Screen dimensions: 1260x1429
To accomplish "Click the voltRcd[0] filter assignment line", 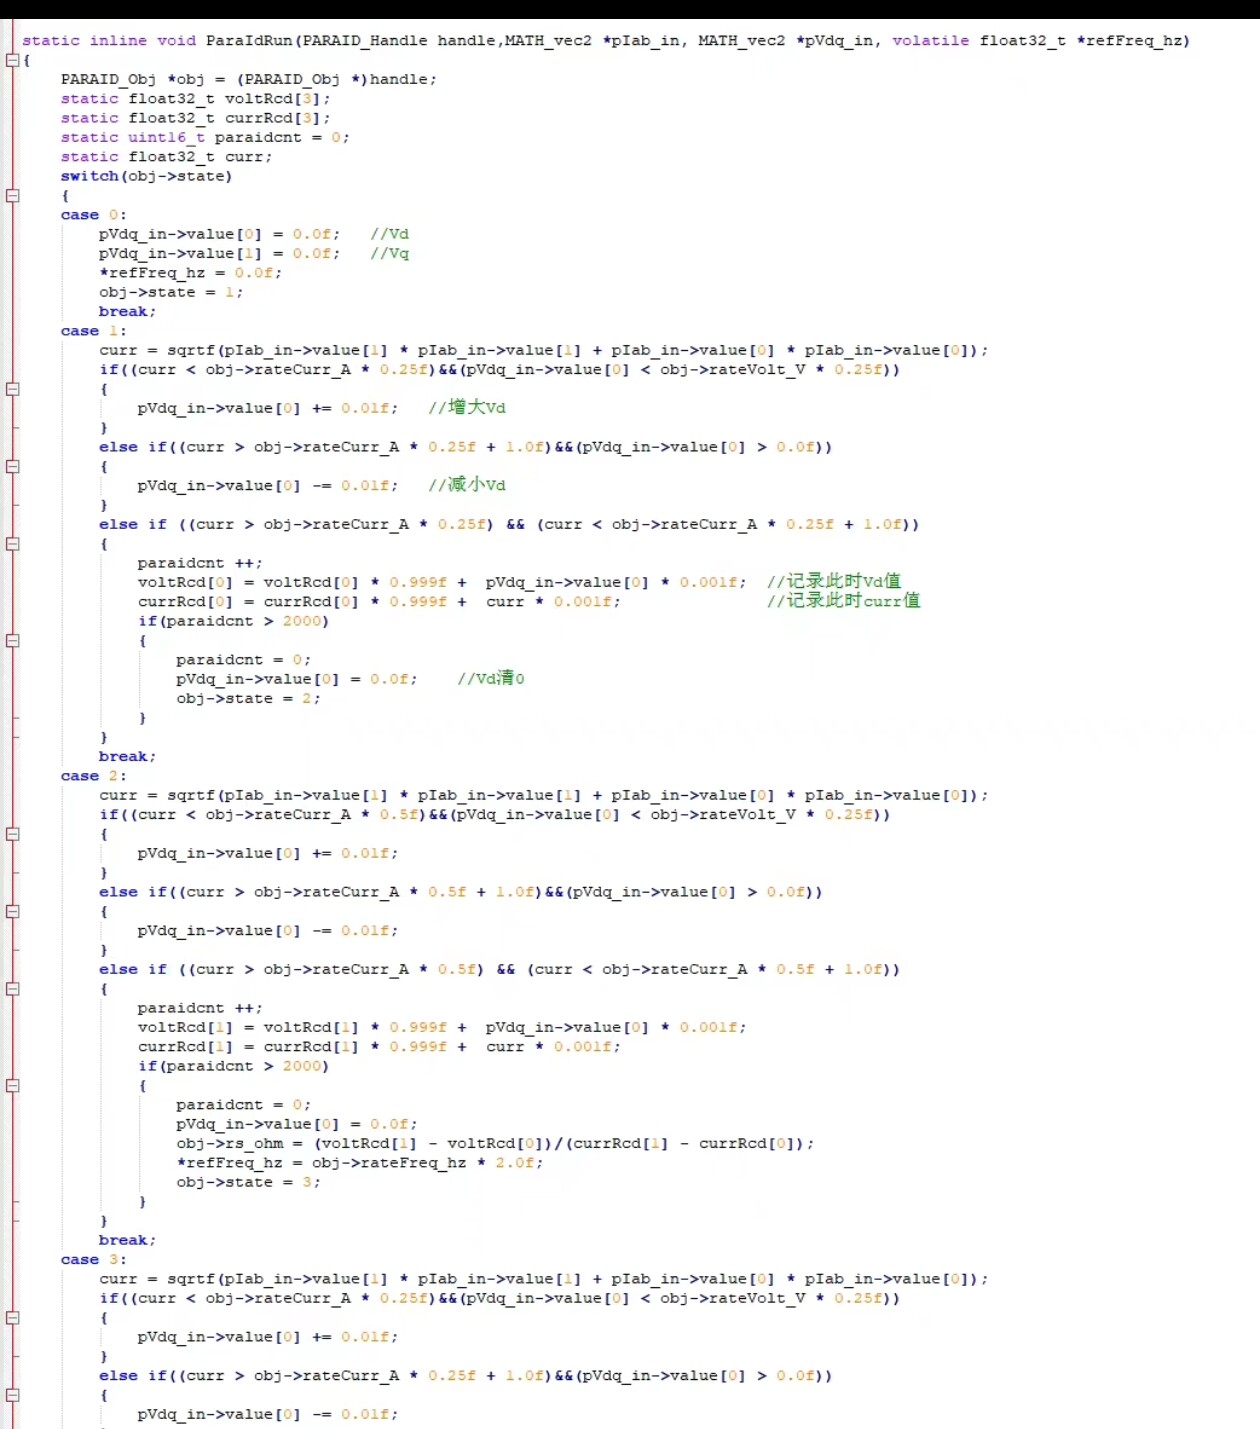I will 442,582.
